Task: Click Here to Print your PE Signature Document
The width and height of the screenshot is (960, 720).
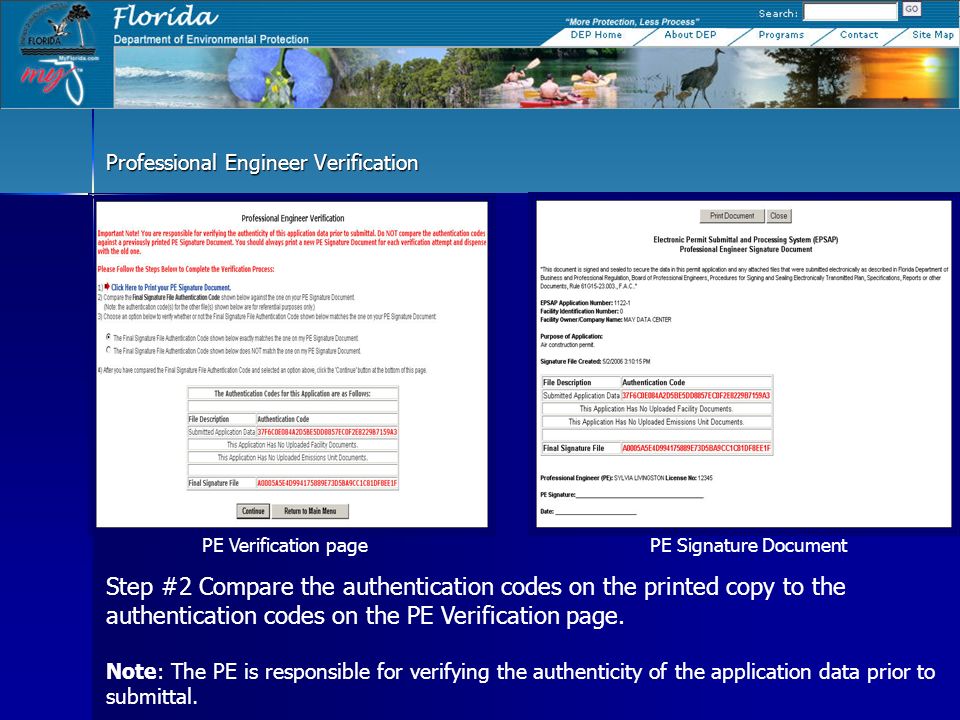Action: pyautogui.click(x=171, y=287)
